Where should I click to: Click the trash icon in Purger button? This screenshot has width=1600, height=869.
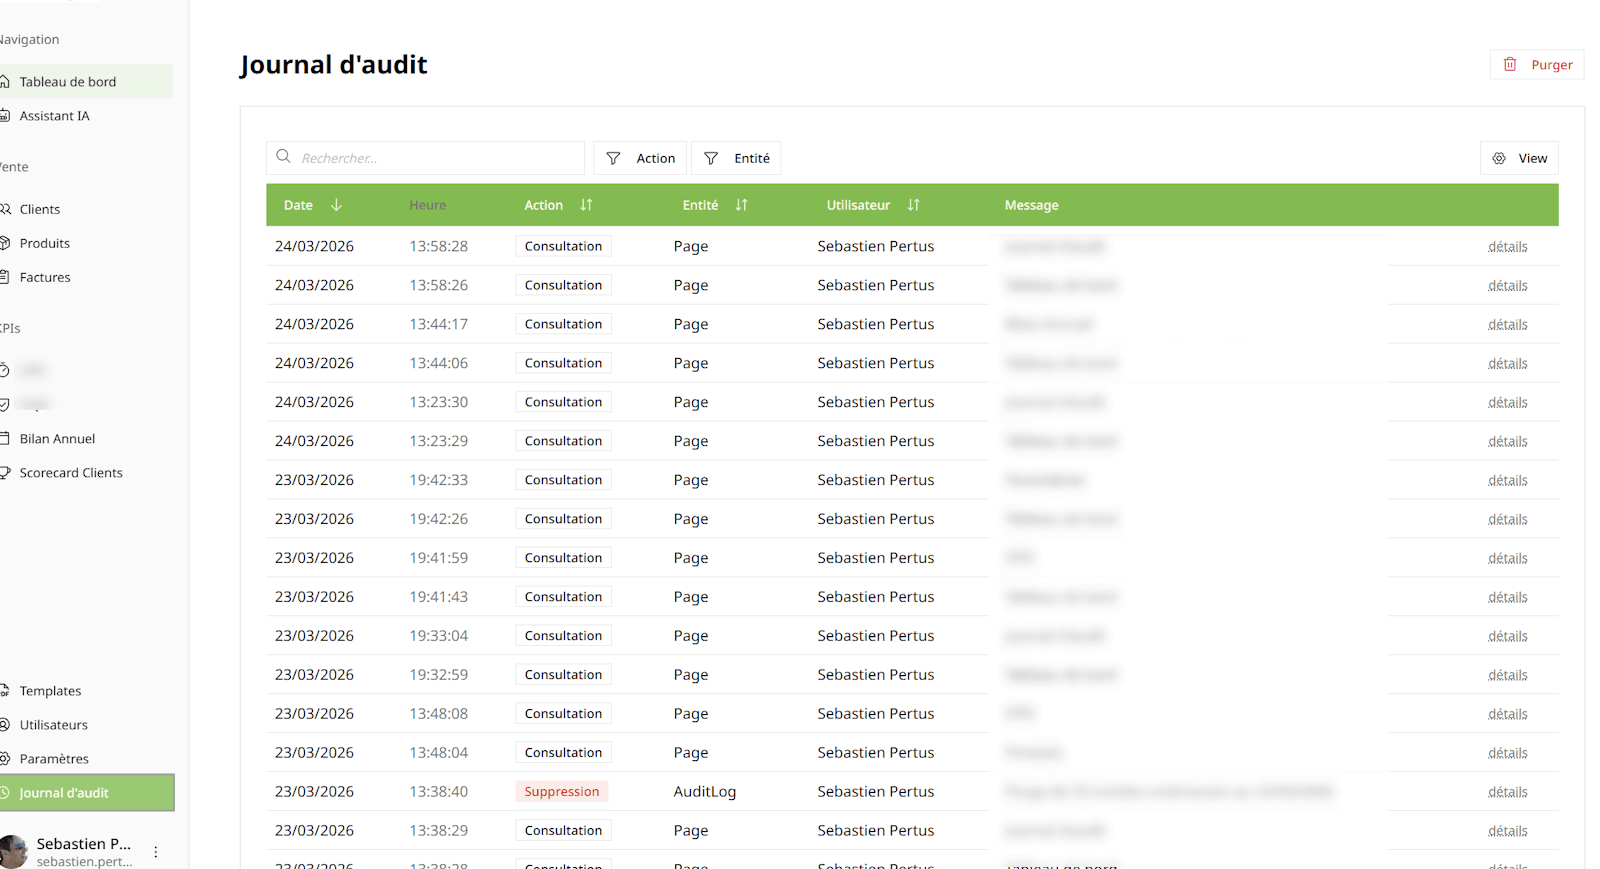point(1510,64)
